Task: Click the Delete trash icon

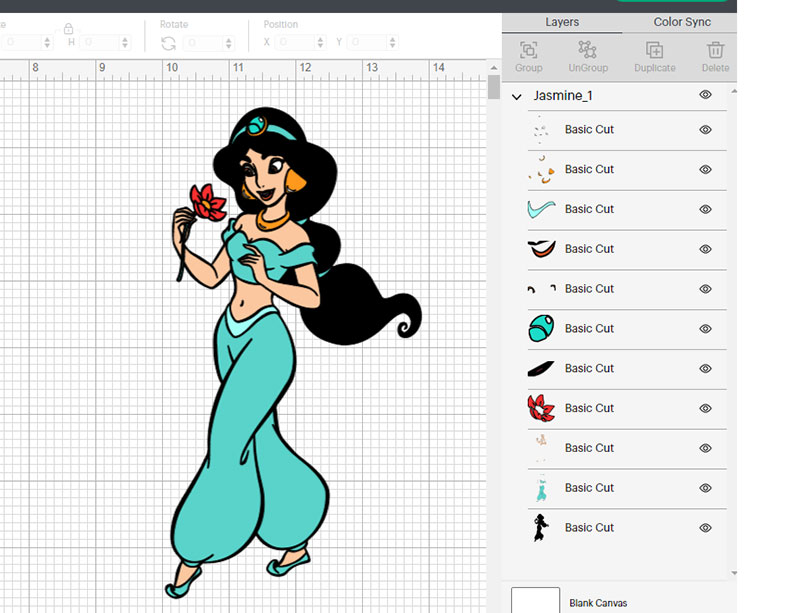Action: click(x=715, y=50)
